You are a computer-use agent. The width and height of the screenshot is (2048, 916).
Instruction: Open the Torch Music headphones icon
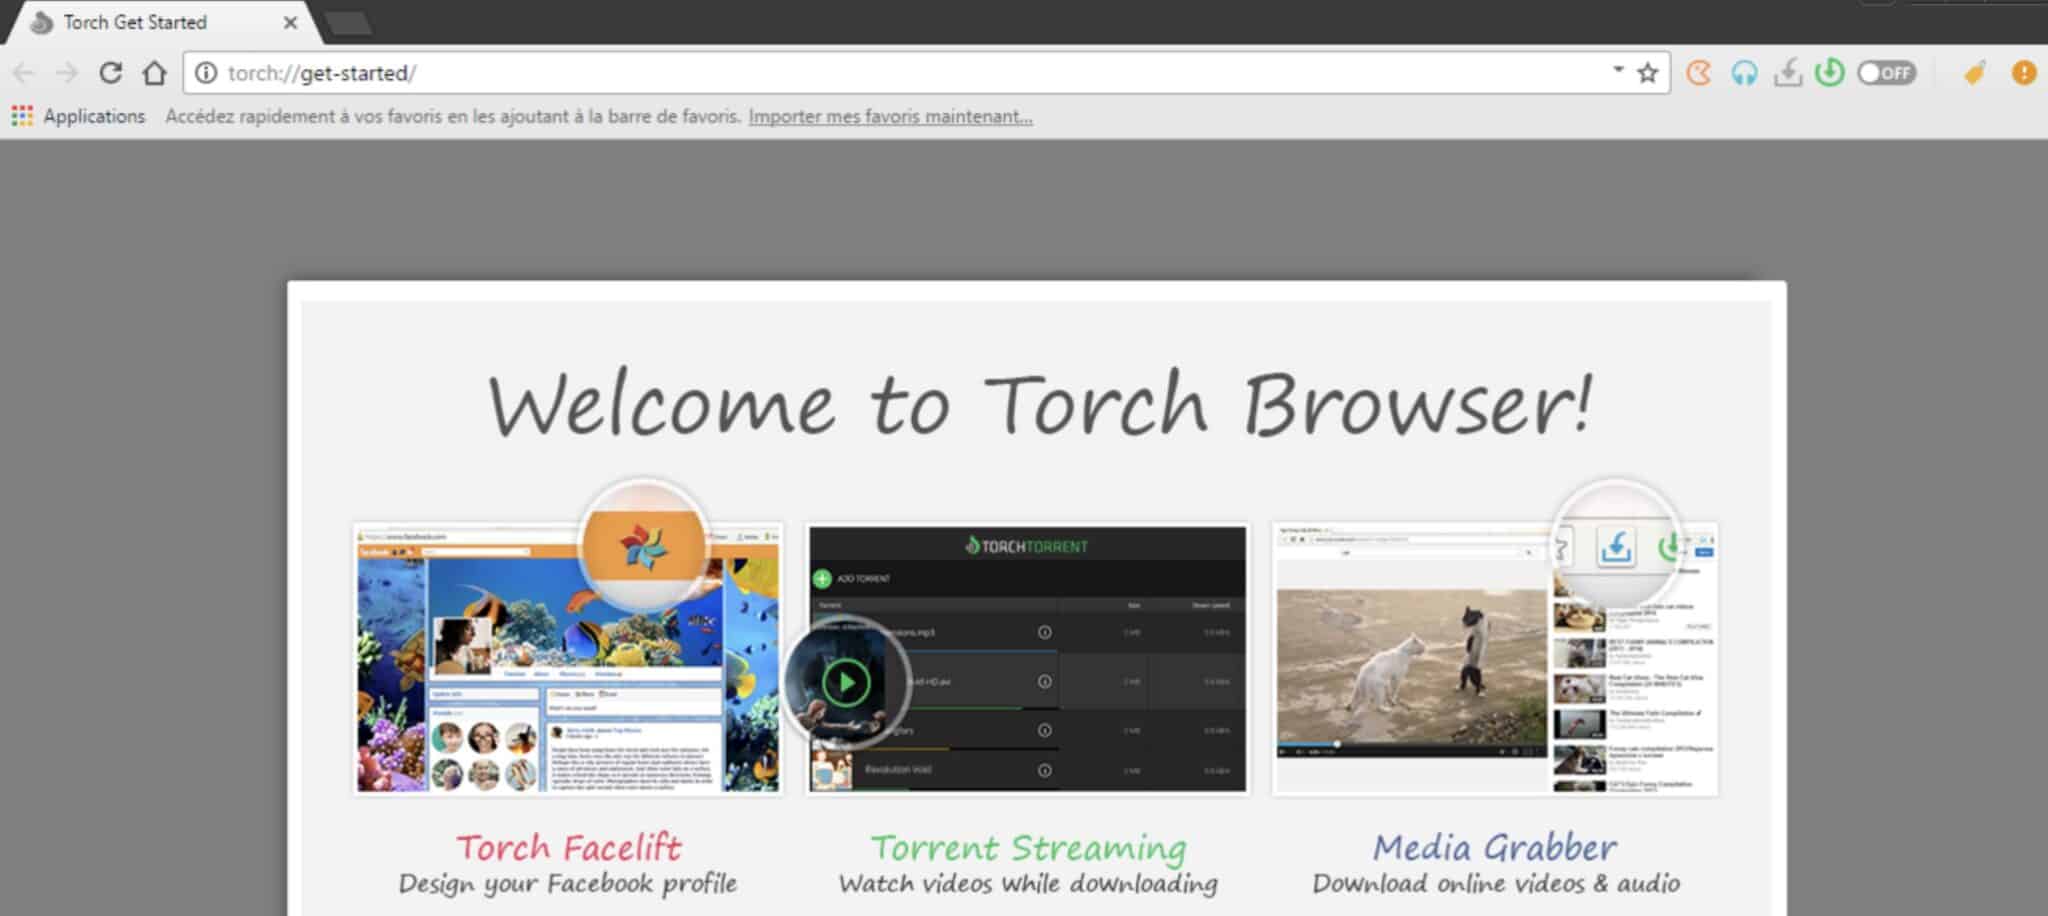(1744, 73)
